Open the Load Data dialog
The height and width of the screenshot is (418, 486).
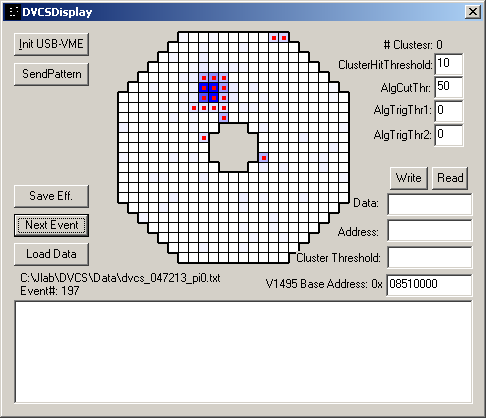point(51,254)
